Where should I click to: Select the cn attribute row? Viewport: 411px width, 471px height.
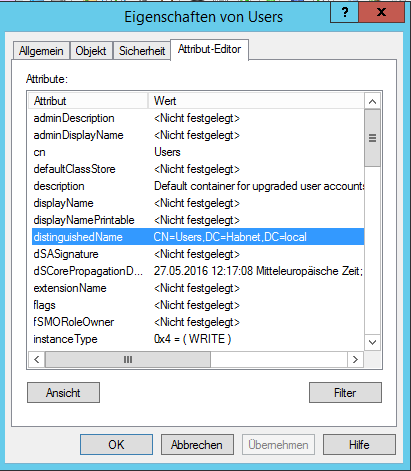pyautogui.click(x=198, y=152)
